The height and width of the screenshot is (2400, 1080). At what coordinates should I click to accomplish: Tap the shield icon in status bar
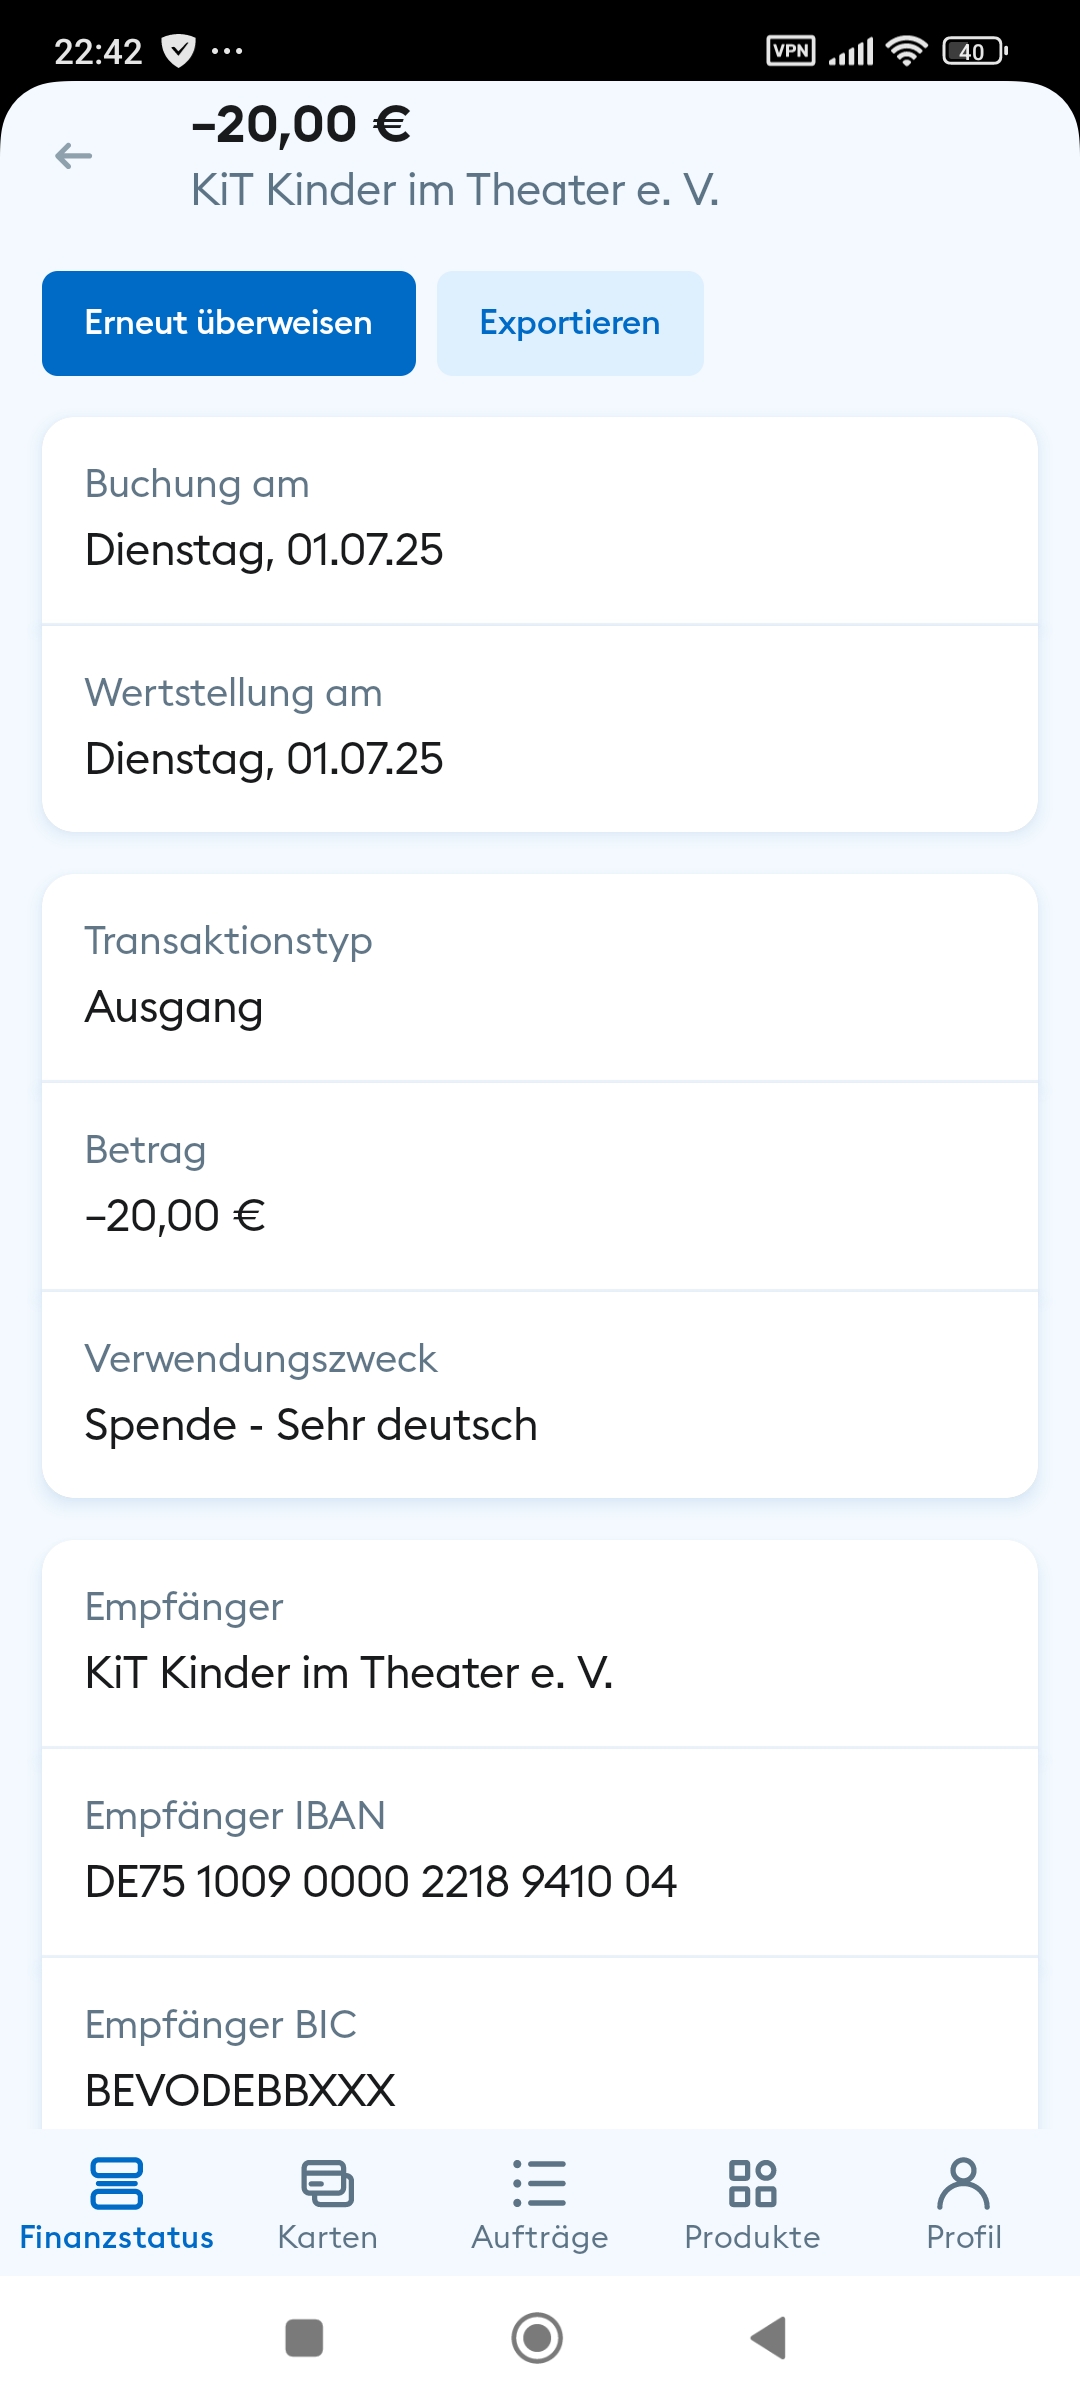(x=178, y=50)
